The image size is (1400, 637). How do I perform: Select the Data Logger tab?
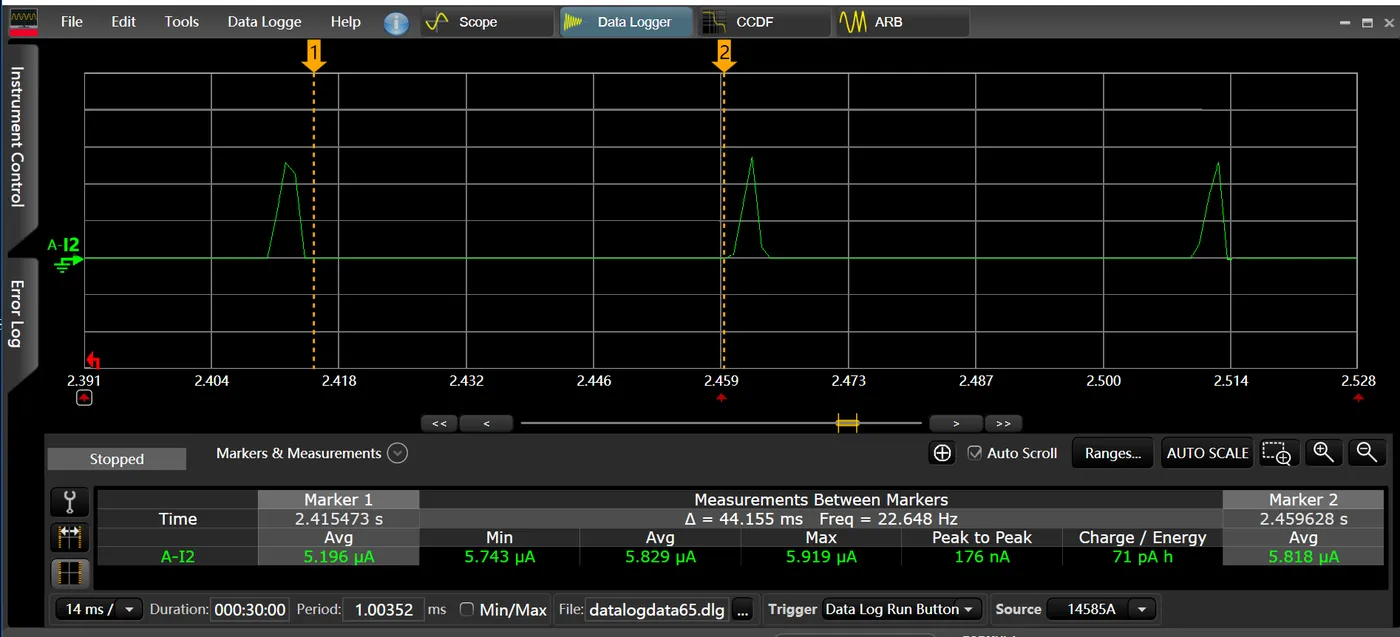pos(626,22)
